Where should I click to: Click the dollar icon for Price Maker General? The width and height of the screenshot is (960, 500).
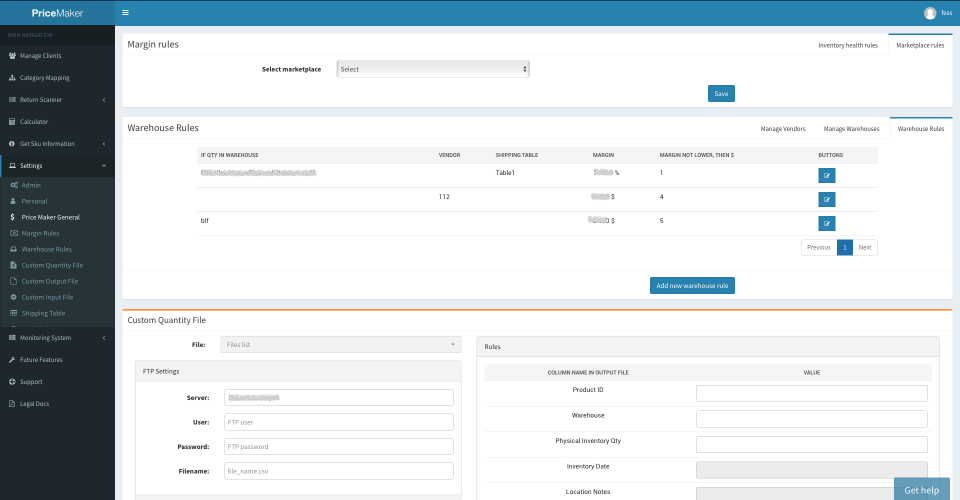tap(13, 217)
